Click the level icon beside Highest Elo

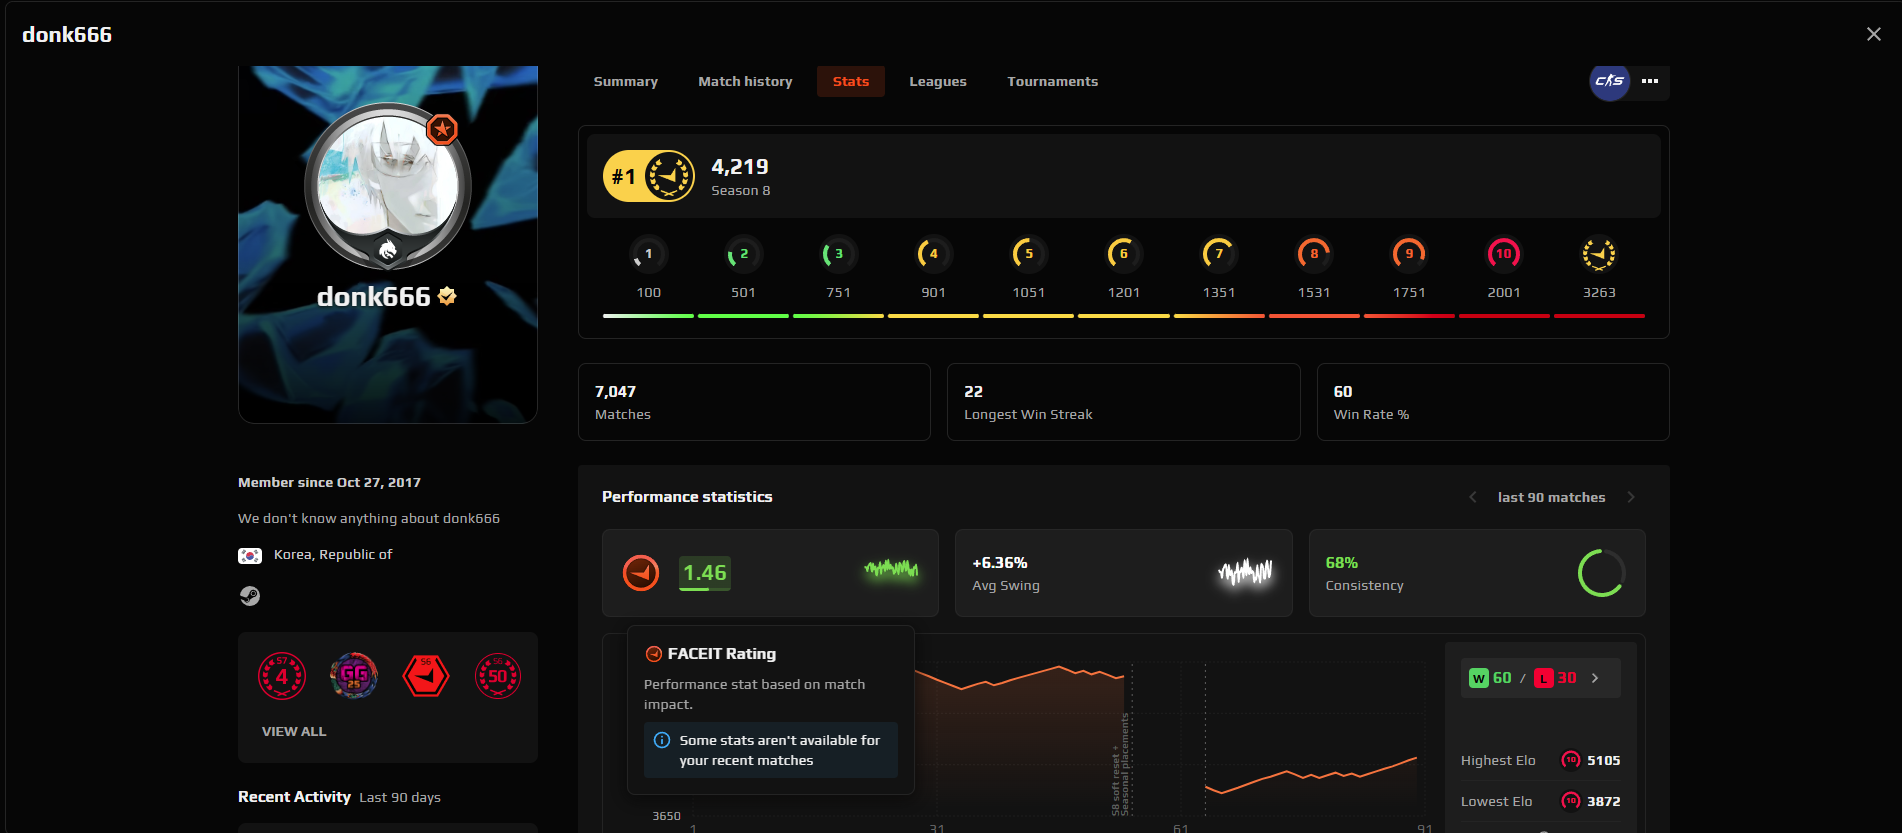(1571, 760)
